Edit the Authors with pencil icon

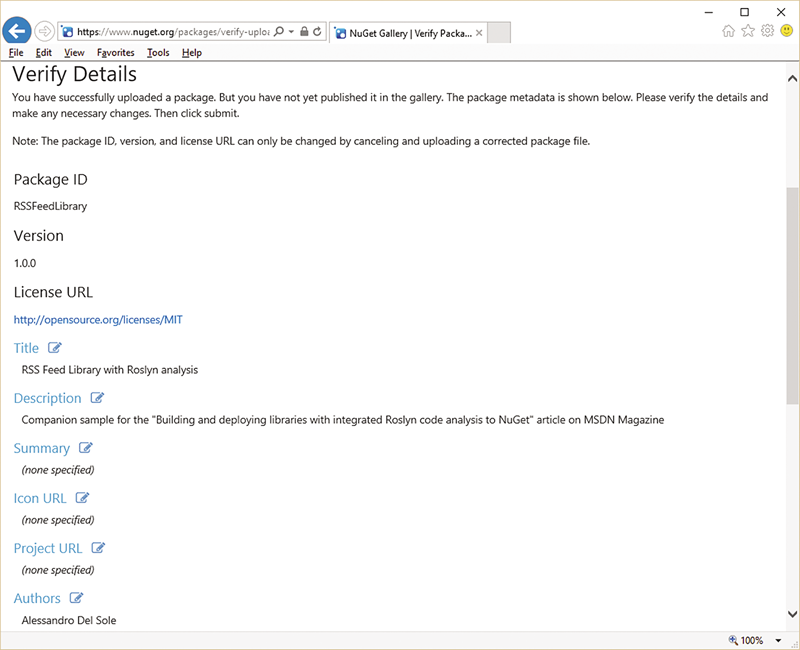point(76,598)
